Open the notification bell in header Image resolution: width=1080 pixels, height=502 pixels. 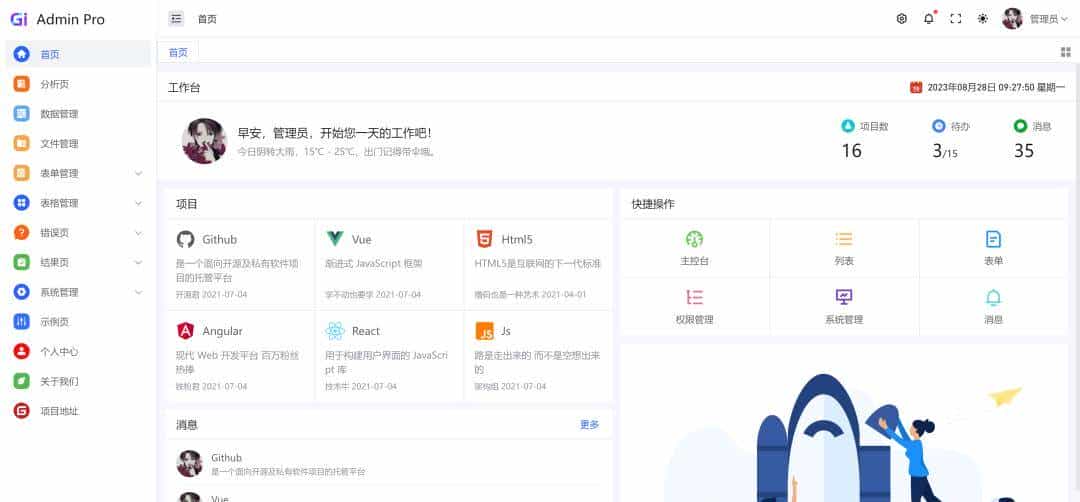coord(928,19)
